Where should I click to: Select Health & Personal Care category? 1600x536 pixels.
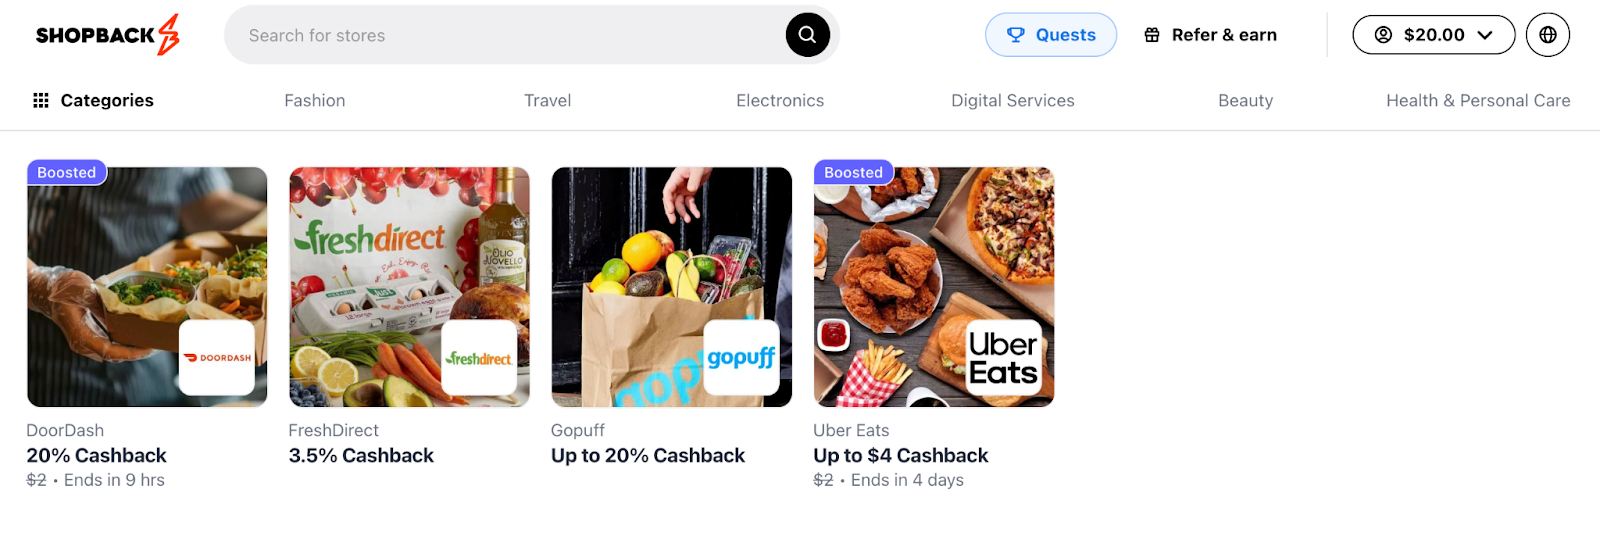(x=1478, y=100)
